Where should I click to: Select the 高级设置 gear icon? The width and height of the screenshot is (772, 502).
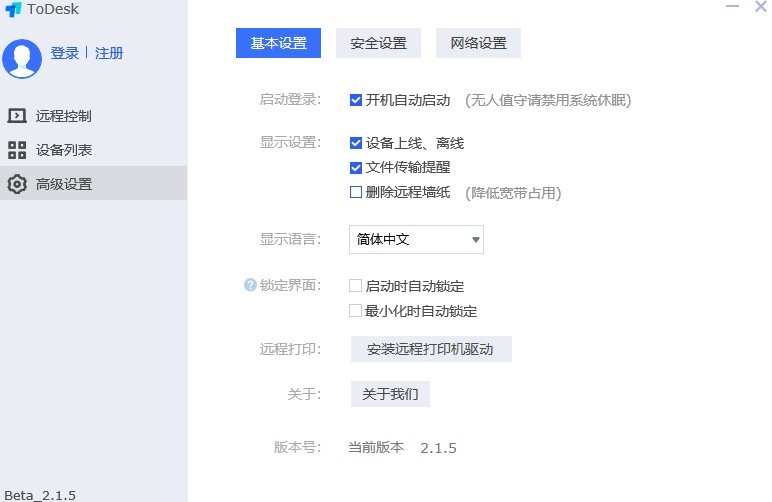(16, 184)
